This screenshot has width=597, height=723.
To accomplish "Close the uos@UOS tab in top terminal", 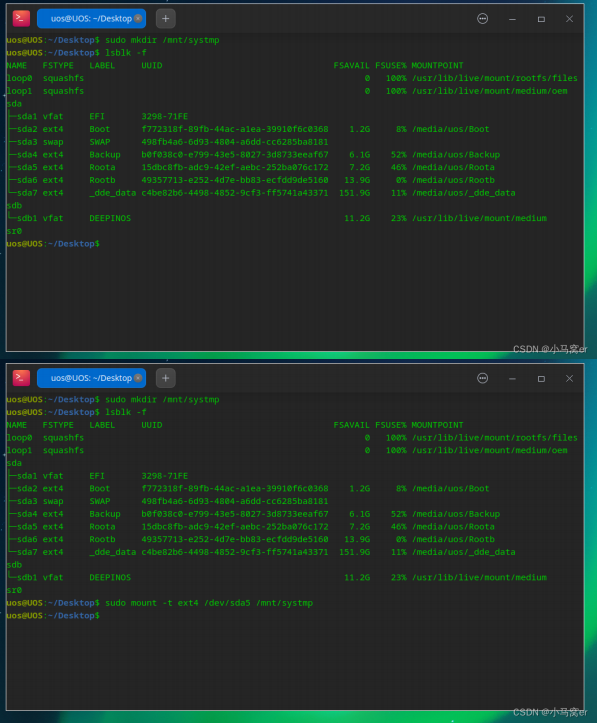I will tap(138, 18).
